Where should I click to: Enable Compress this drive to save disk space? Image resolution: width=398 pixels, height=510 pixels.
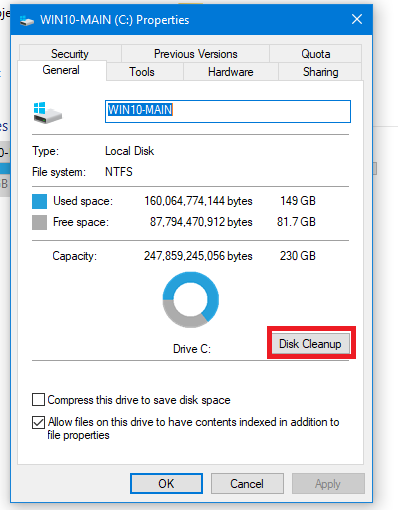38,399
